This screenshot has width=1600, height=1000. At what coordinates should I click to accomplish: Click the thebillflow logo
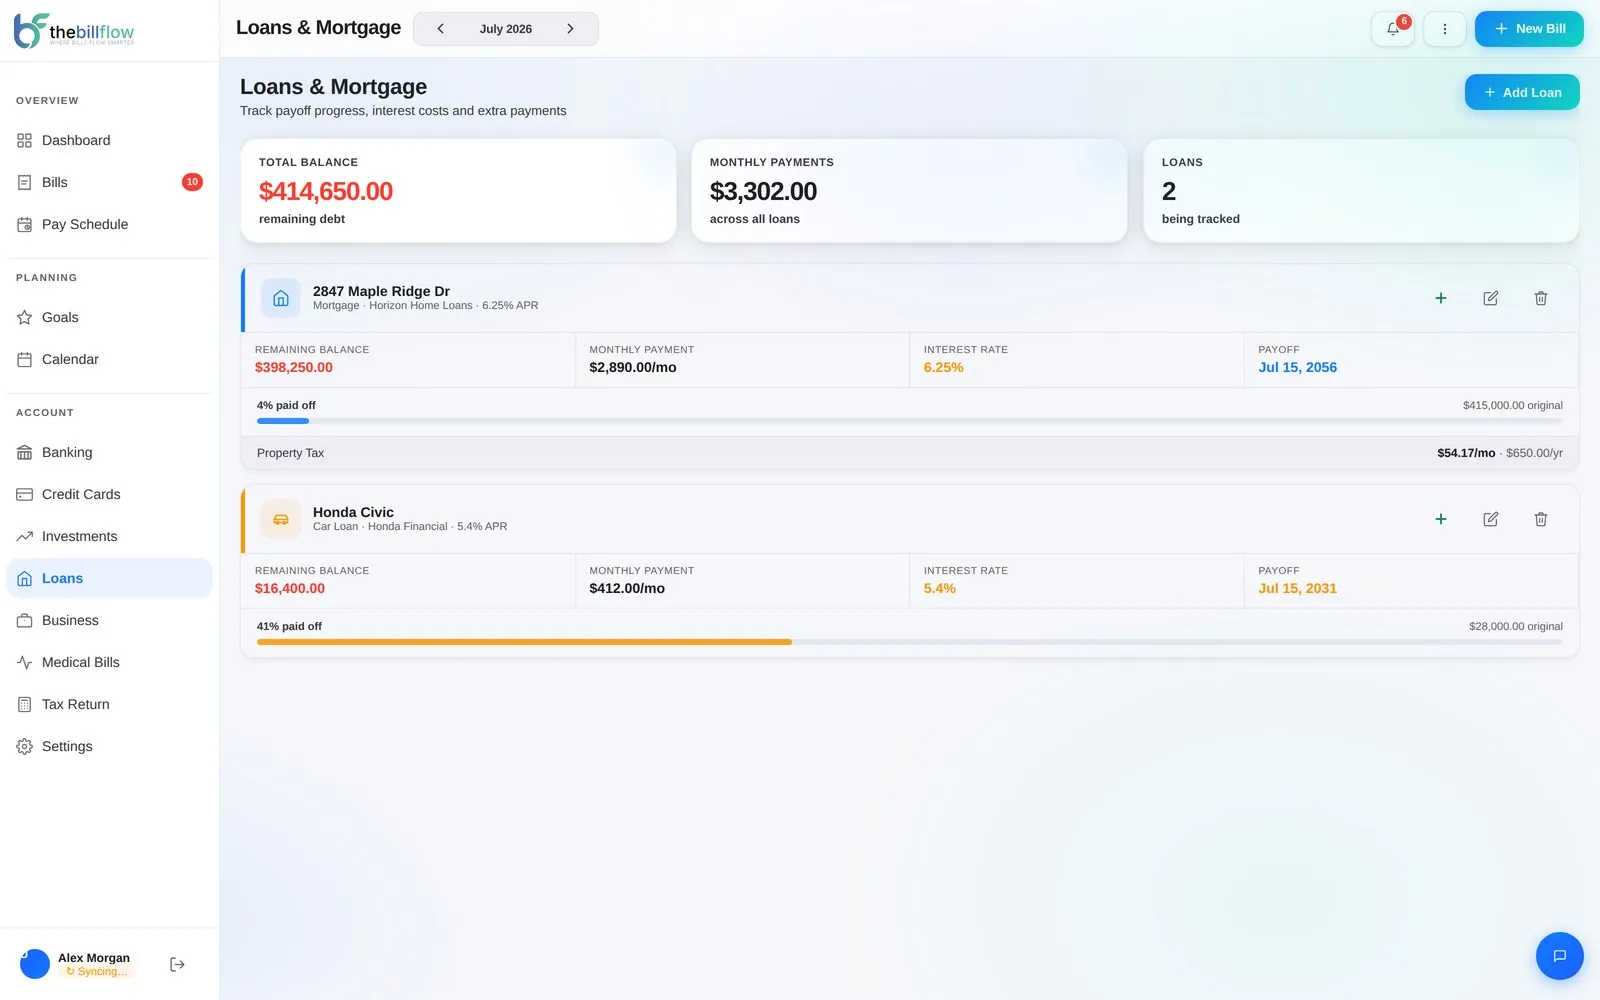click(x=74, y=31)
